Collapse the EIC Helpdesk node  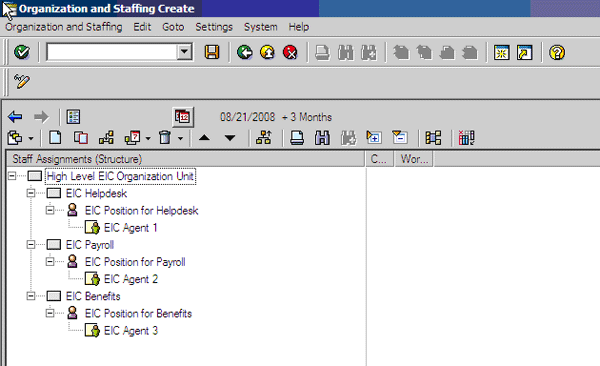[31, 193]
